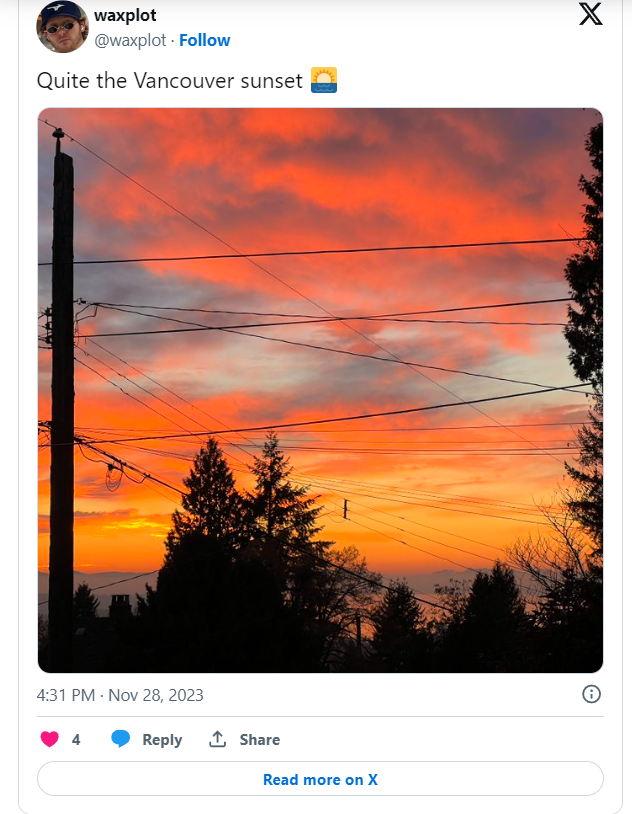Viewport: 632px width, 814px height.
Task: Open the Vancouver sunset photo
Action: (320, 390)
